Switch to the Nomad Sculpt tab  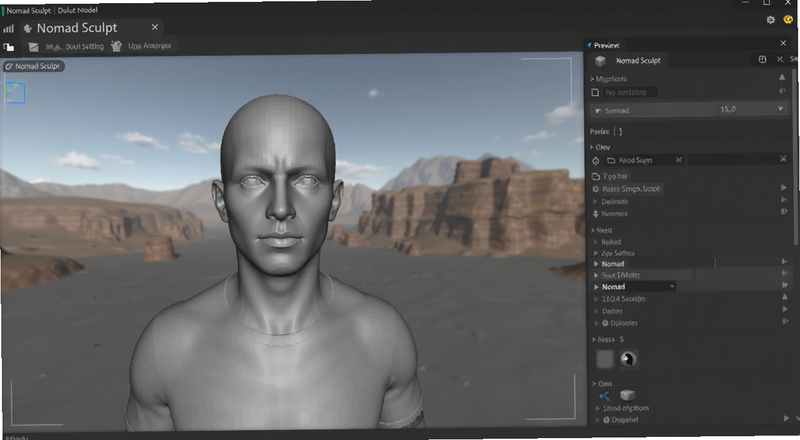pyautogui.click(x=77, y=28)
